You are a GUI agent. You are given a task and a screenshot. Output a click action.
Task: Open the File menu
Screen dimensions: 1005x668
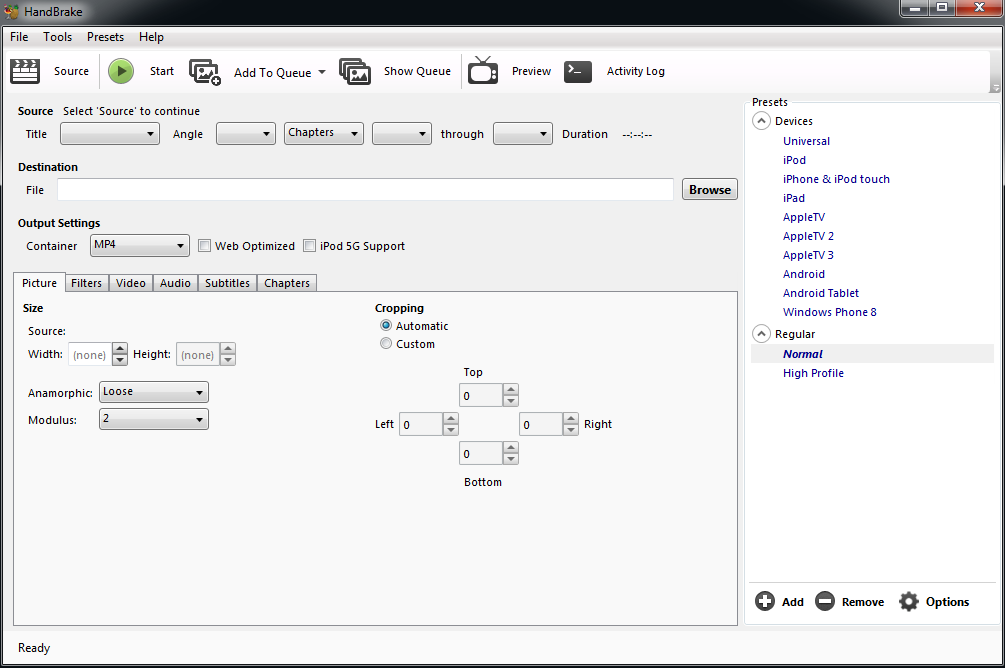pyautogui.click(x=19, y=37)
